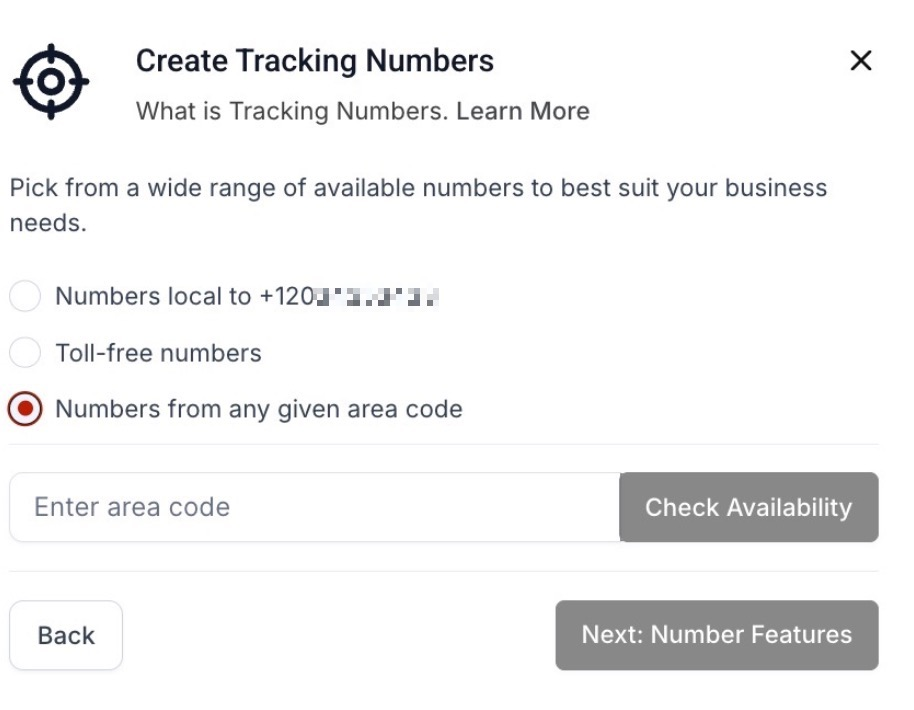Select the "Numbers local to" radio button
914x710 pixels.
point(25,296)
